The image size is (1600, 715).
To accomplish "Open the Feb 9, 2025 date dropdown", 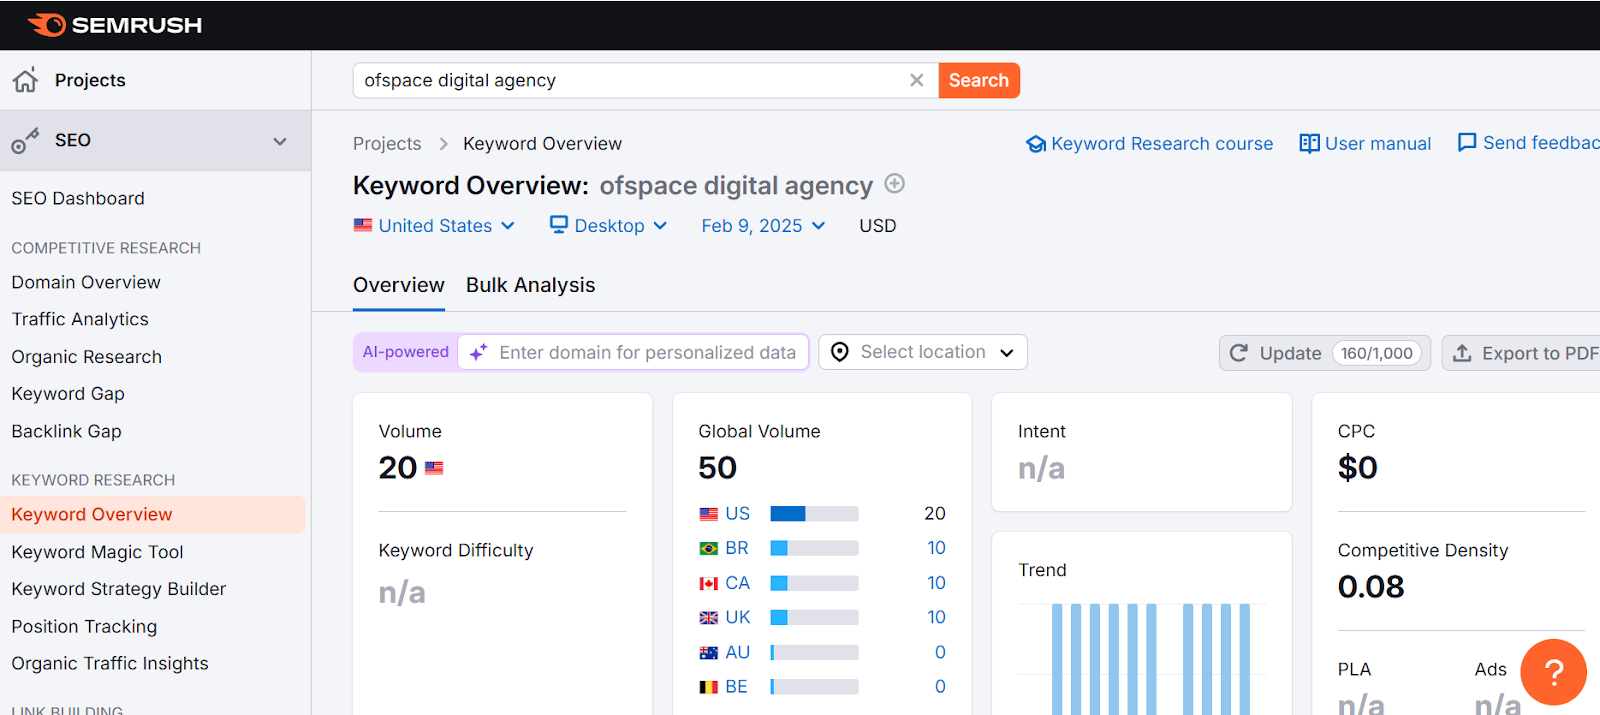I will pos(763,226).
